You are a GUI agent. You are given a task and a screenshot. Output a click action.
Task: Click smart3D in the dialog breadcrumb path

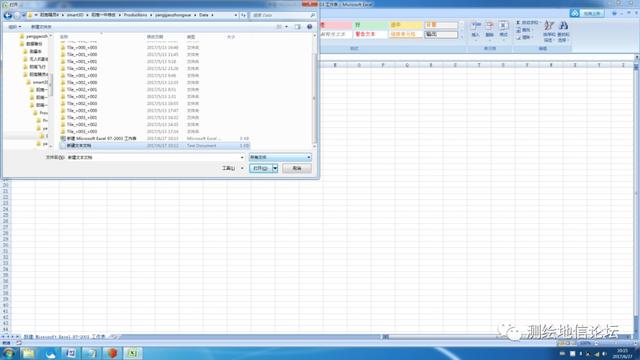click(75, 15)
